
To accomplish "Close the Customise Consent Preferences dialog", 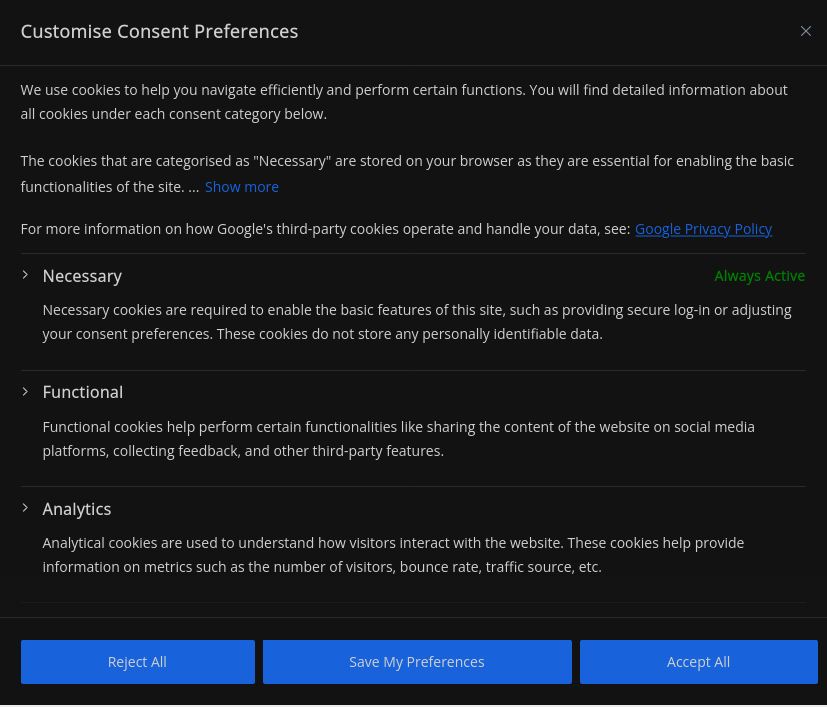I will tap(806, 31).
